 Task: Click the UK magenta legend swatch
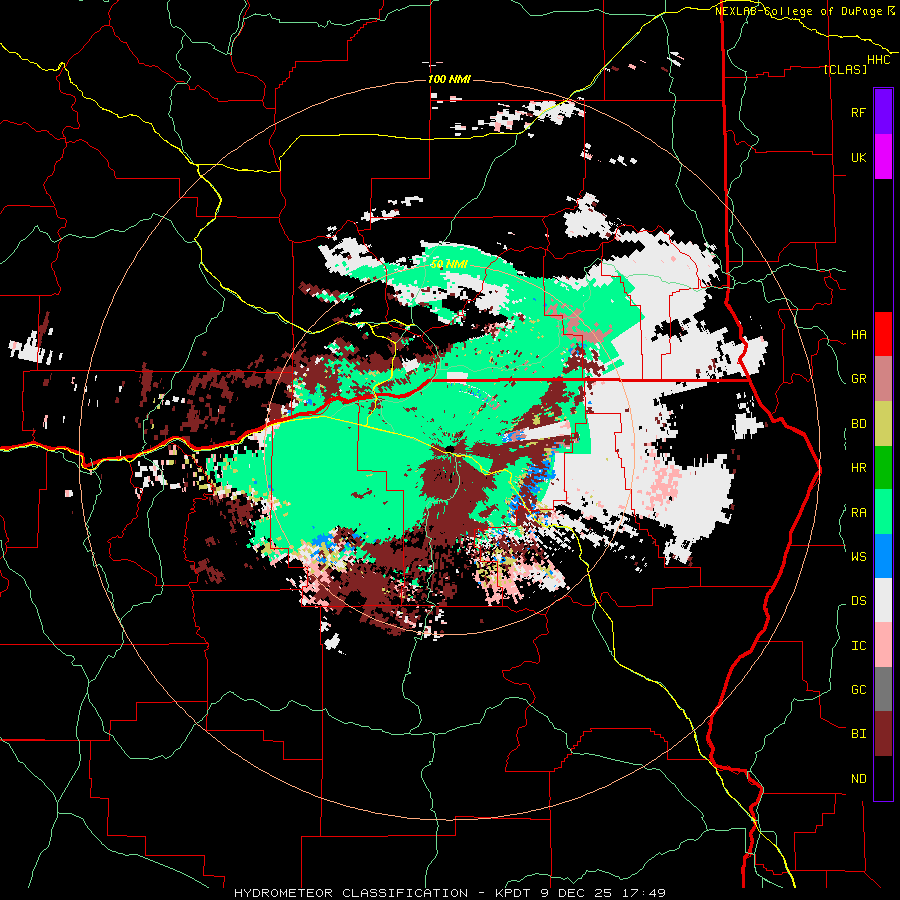883,157
